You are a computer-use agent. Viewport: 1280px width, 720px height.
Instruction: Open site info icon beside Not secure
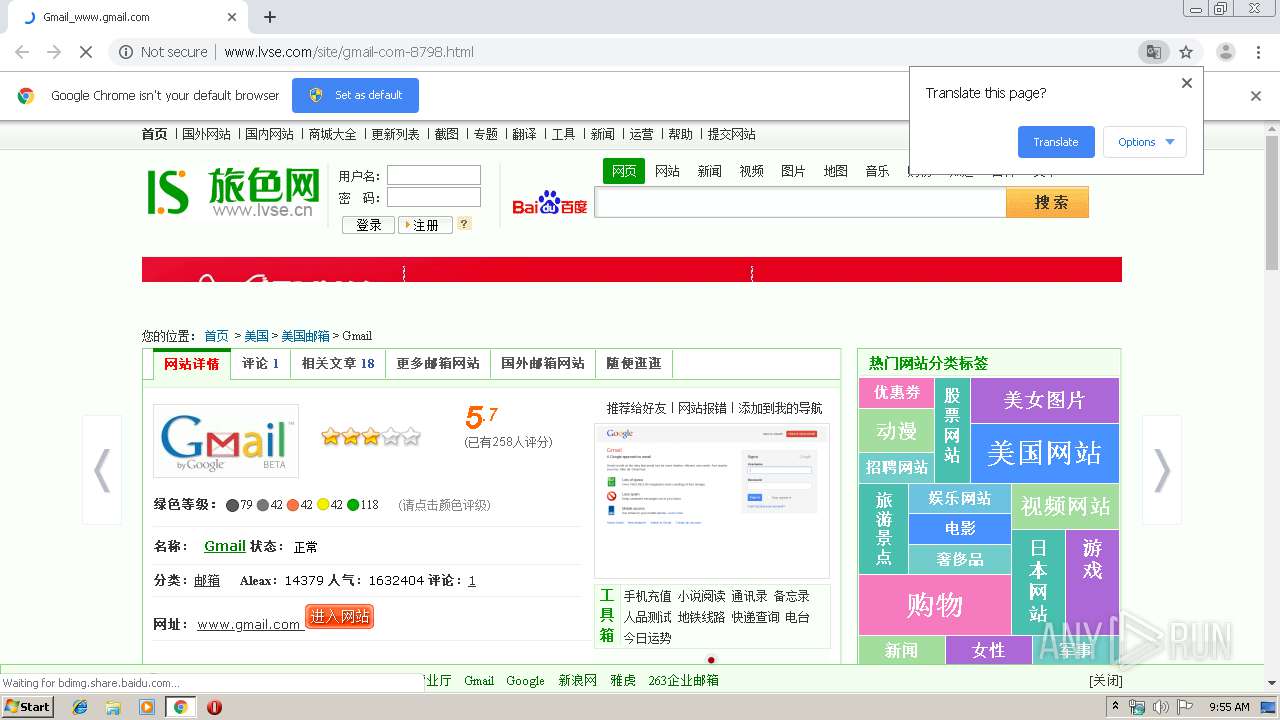(126, 52)
